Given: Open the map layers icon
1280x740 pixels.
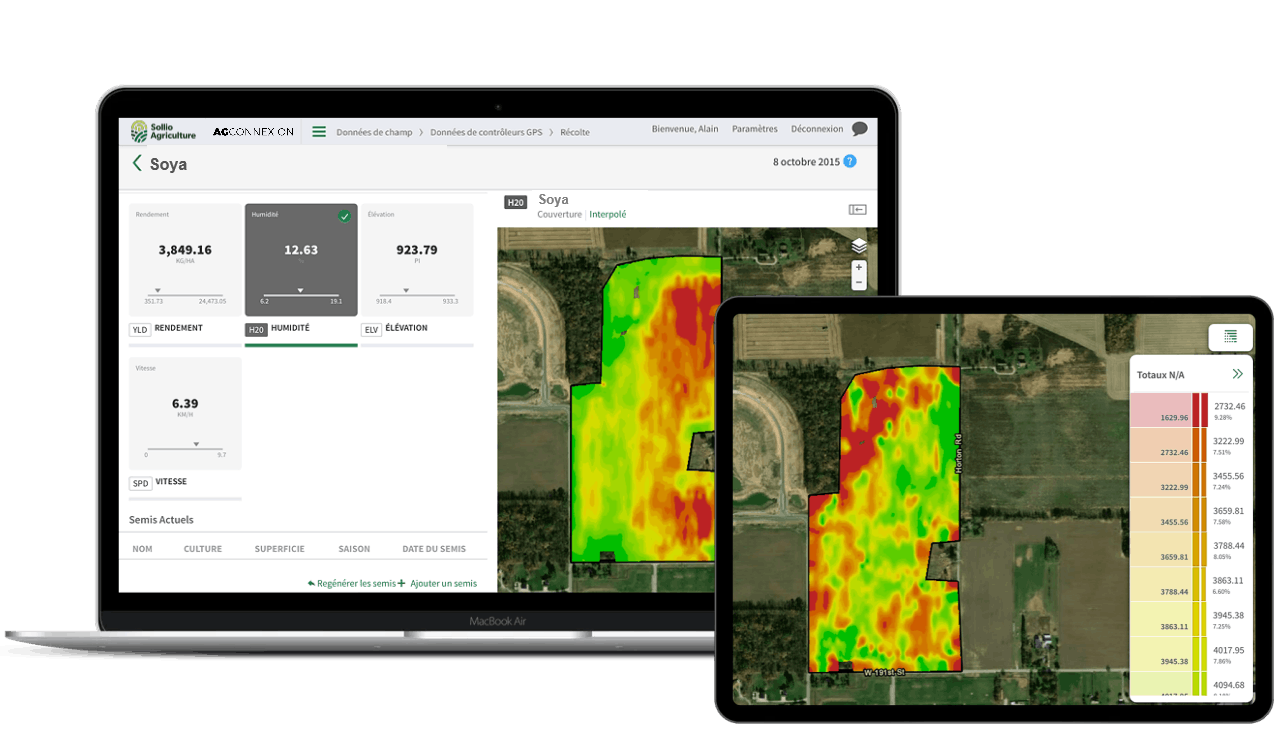Looking at the screenshot, I should pos(859,246).
